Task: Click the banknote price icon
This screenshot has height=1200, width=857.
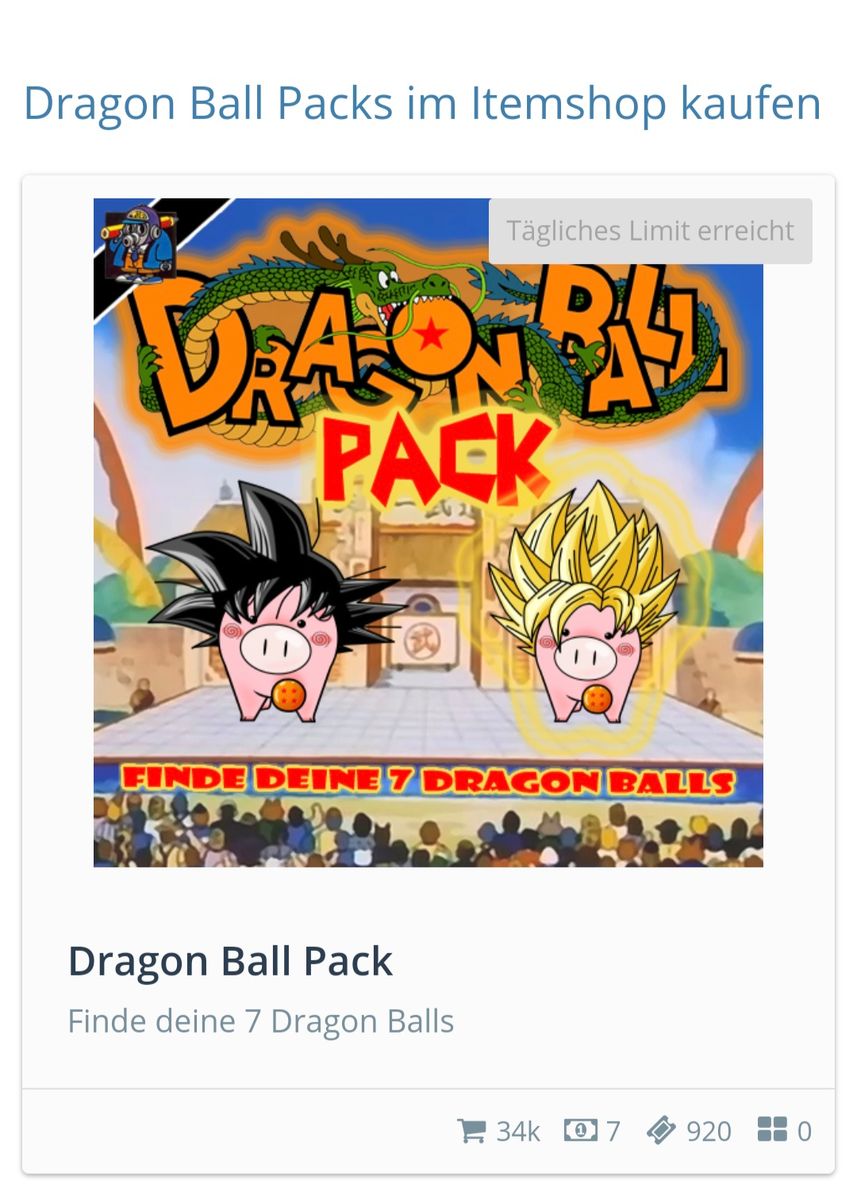Action: (x=580, y=1131)
